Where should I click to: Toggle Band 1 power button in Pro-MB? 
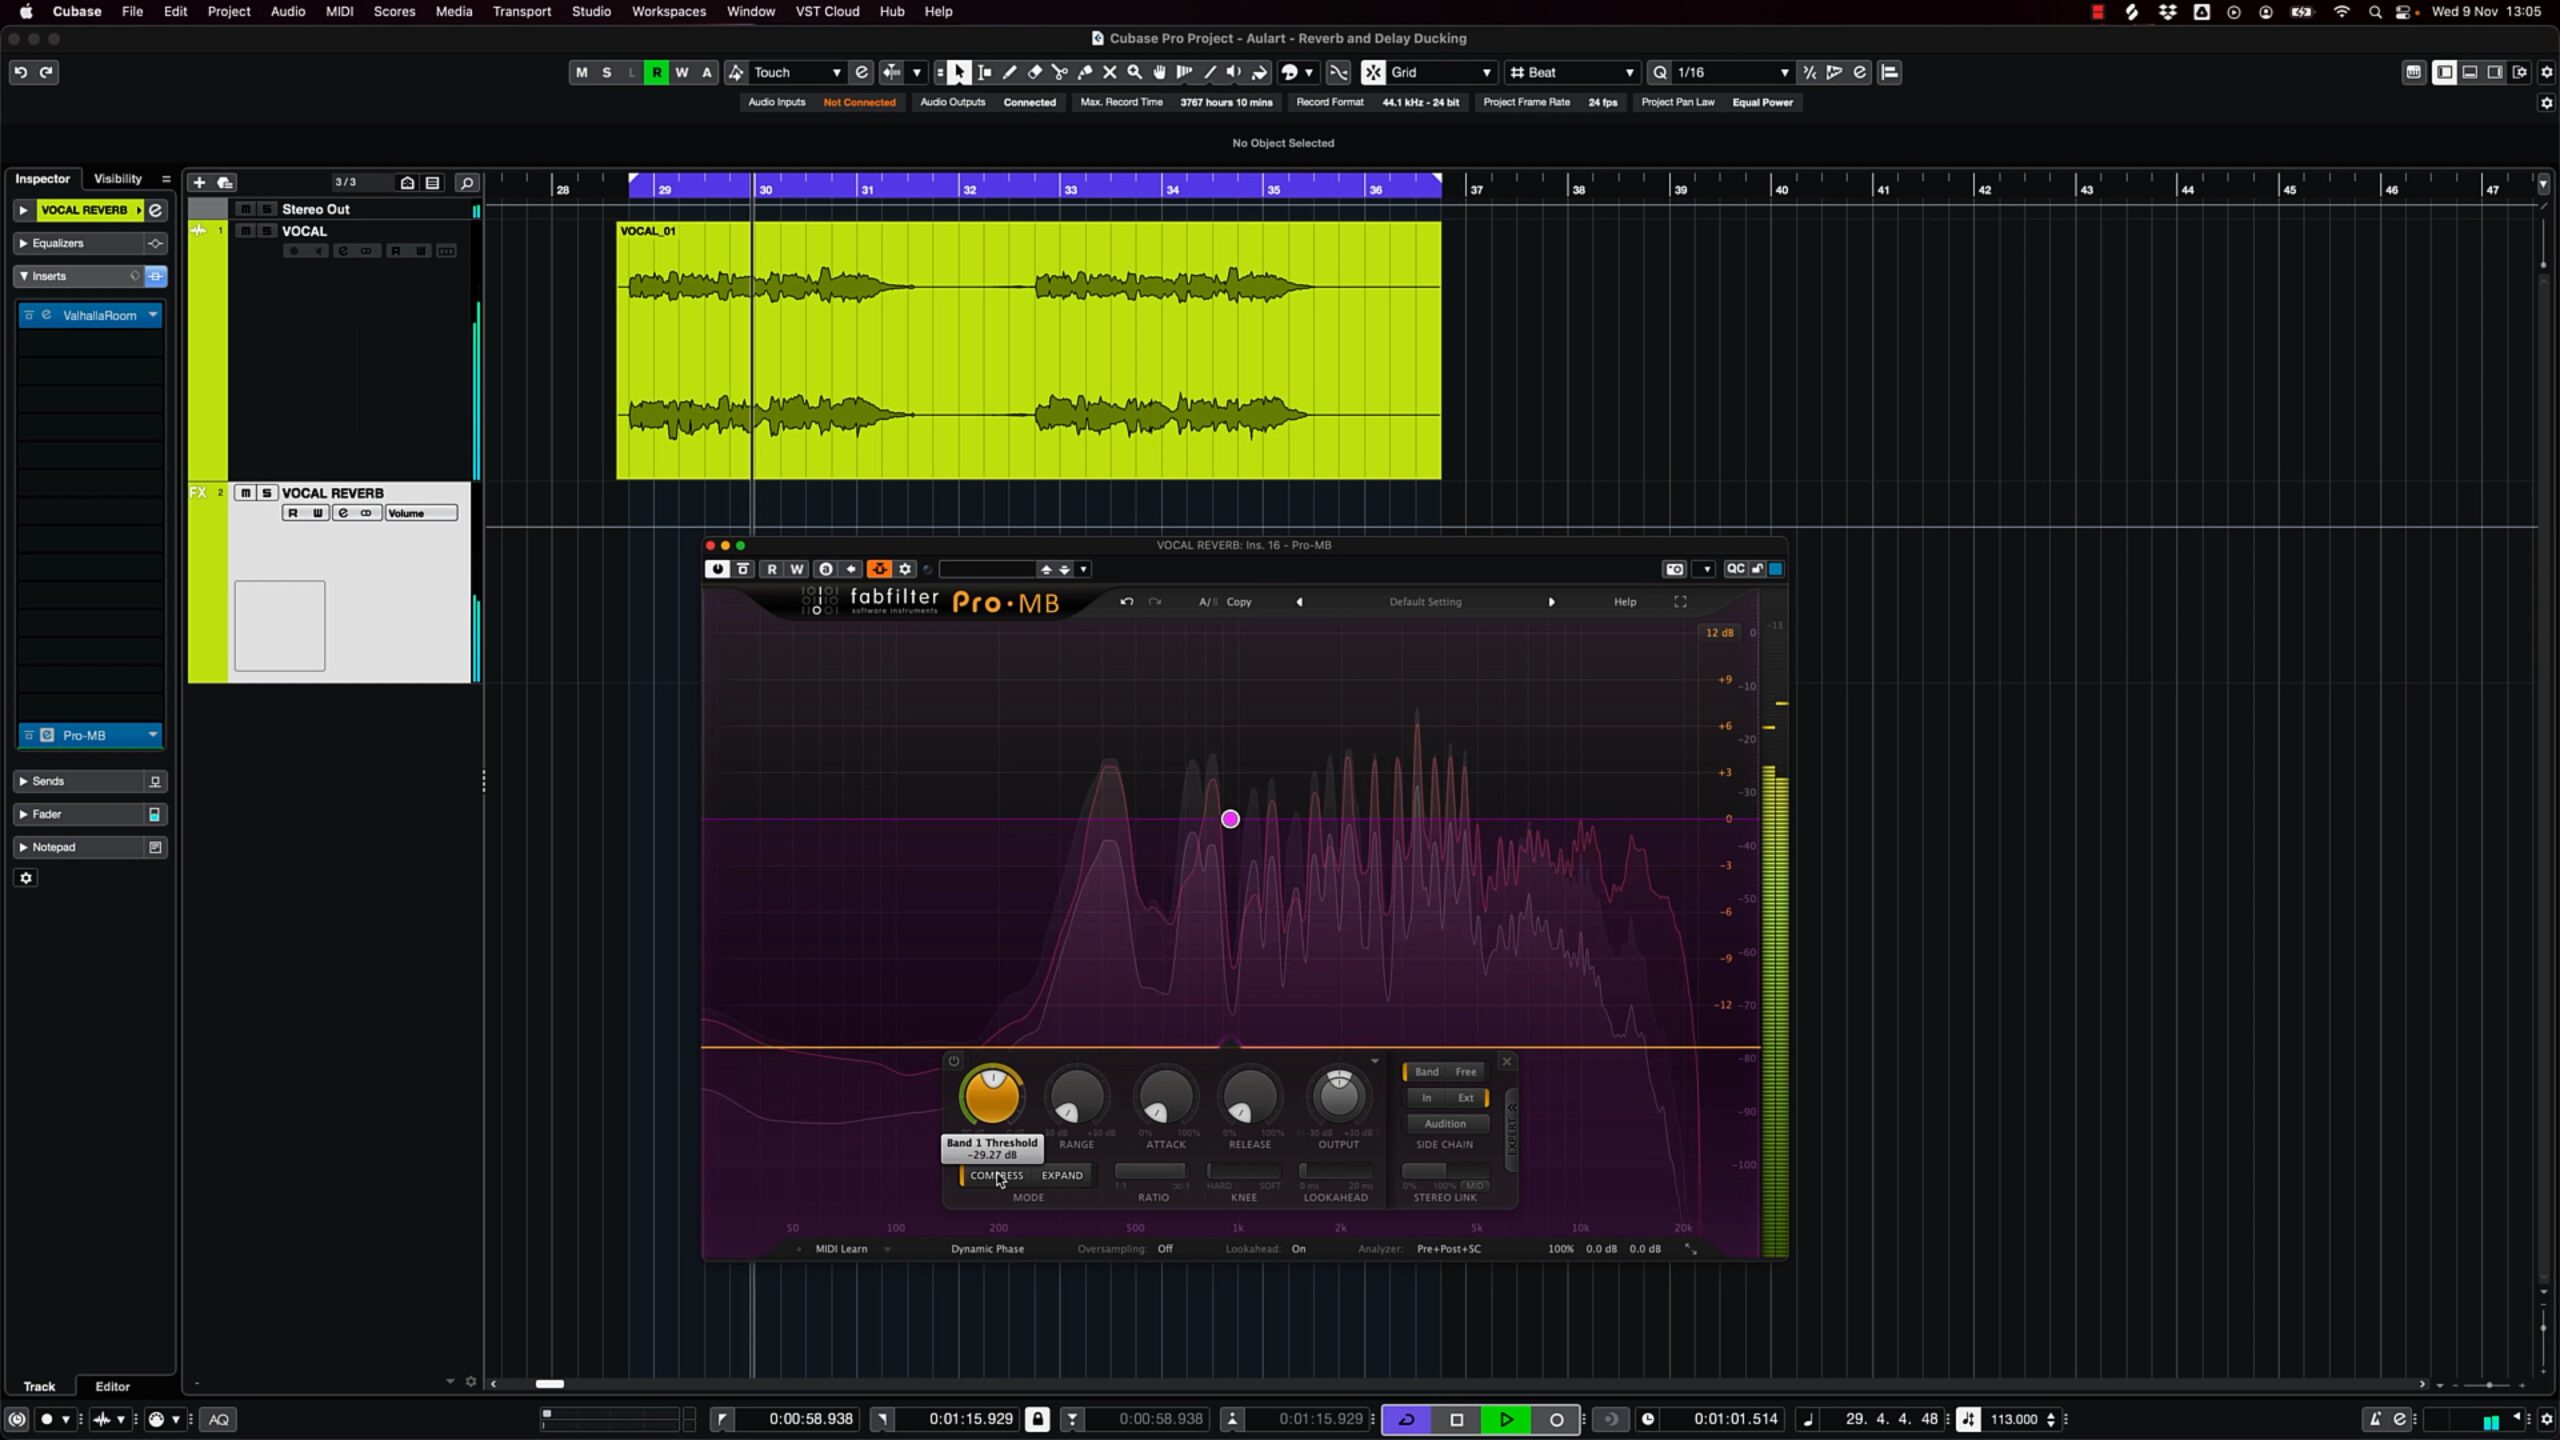(x=953, y=1062)
